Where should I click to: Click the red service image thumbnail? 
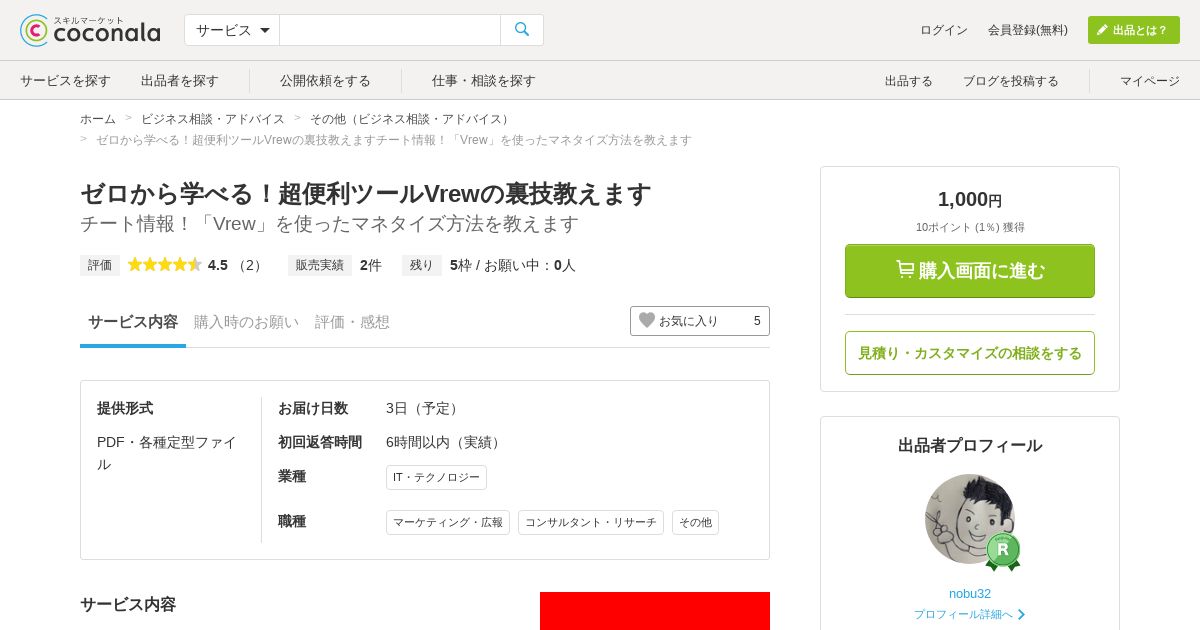click(655, 611)
